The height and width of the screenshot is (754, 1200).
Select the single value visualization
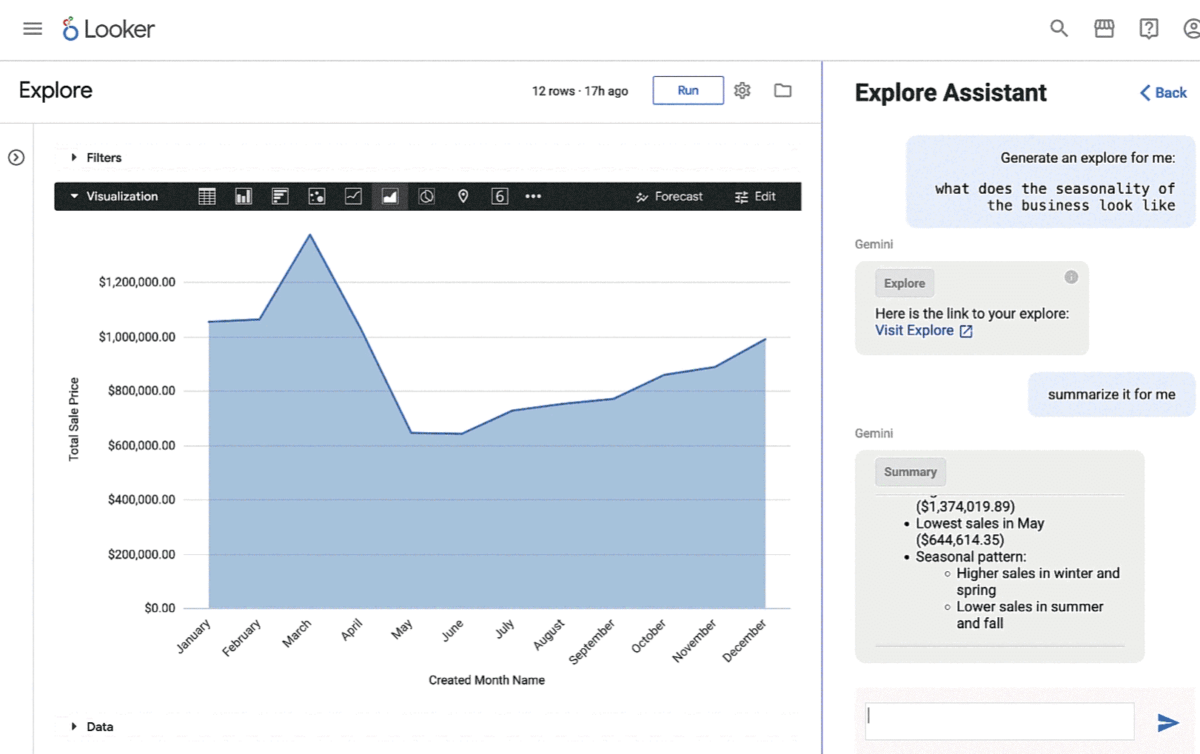click(500, 196)
